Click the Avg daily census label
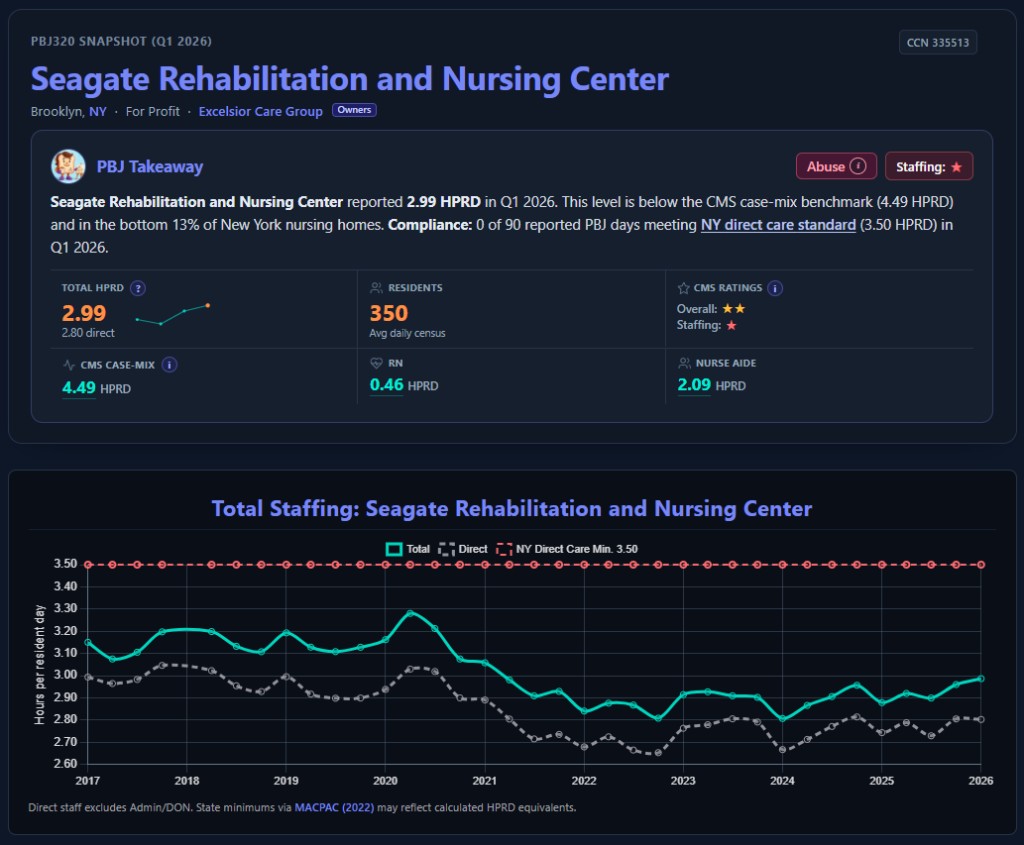Image resolution: width=1024 pixels, height=845 pixels. click(408, 333)
